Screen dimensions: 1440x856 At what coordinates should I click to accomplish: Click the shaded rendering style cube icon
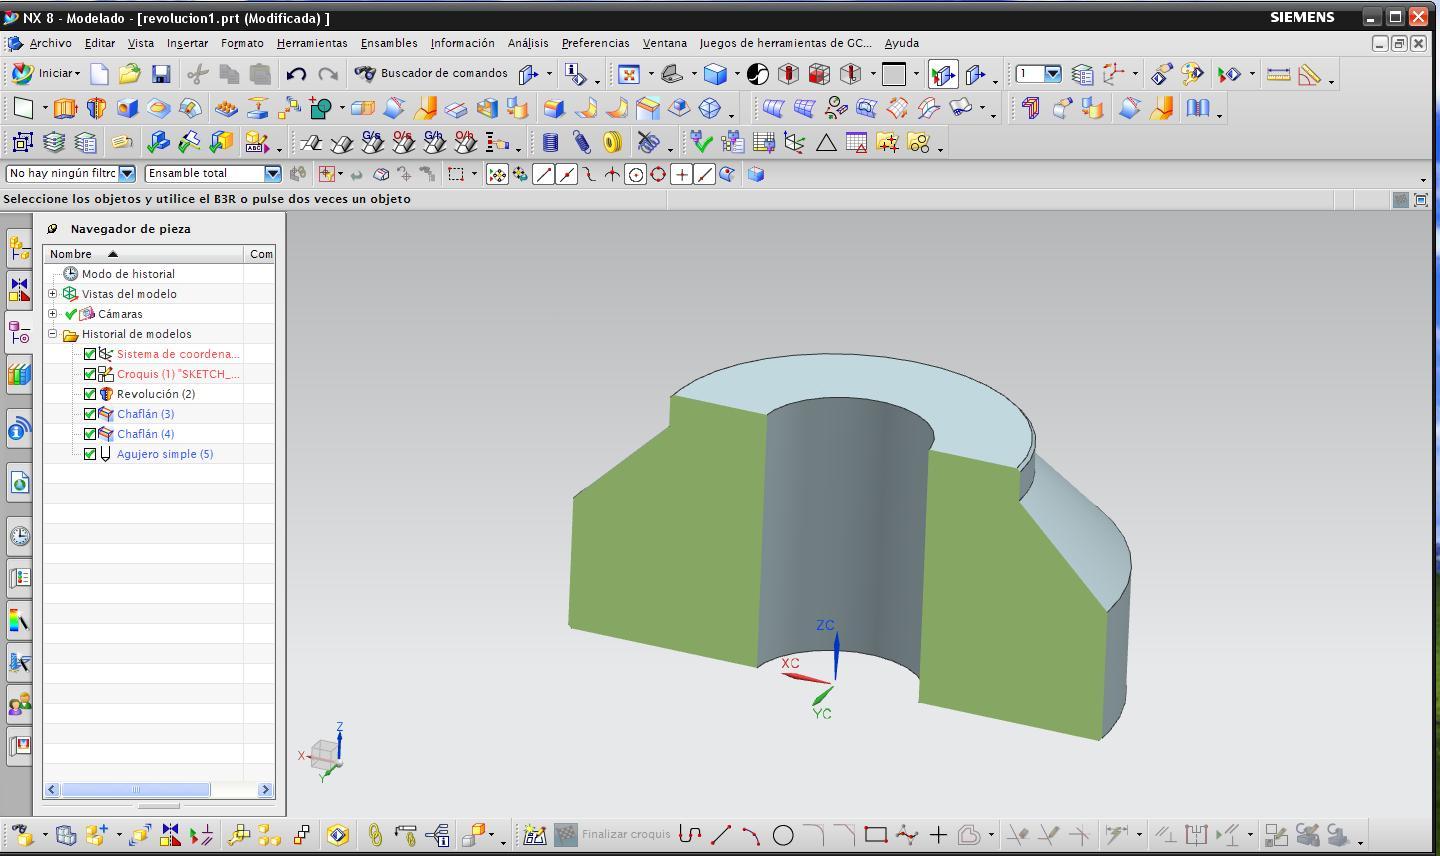(x=714, y=74)
